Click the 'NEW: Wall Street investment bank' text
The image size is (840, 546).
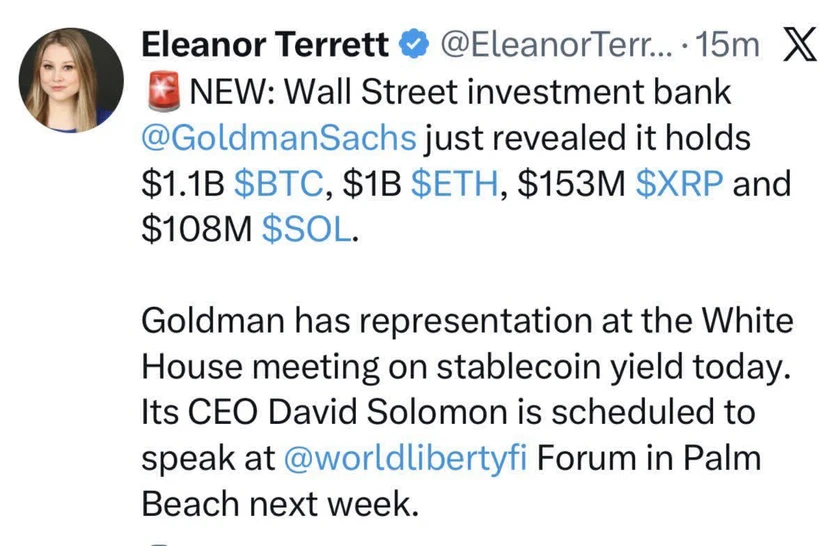(460, 93)
